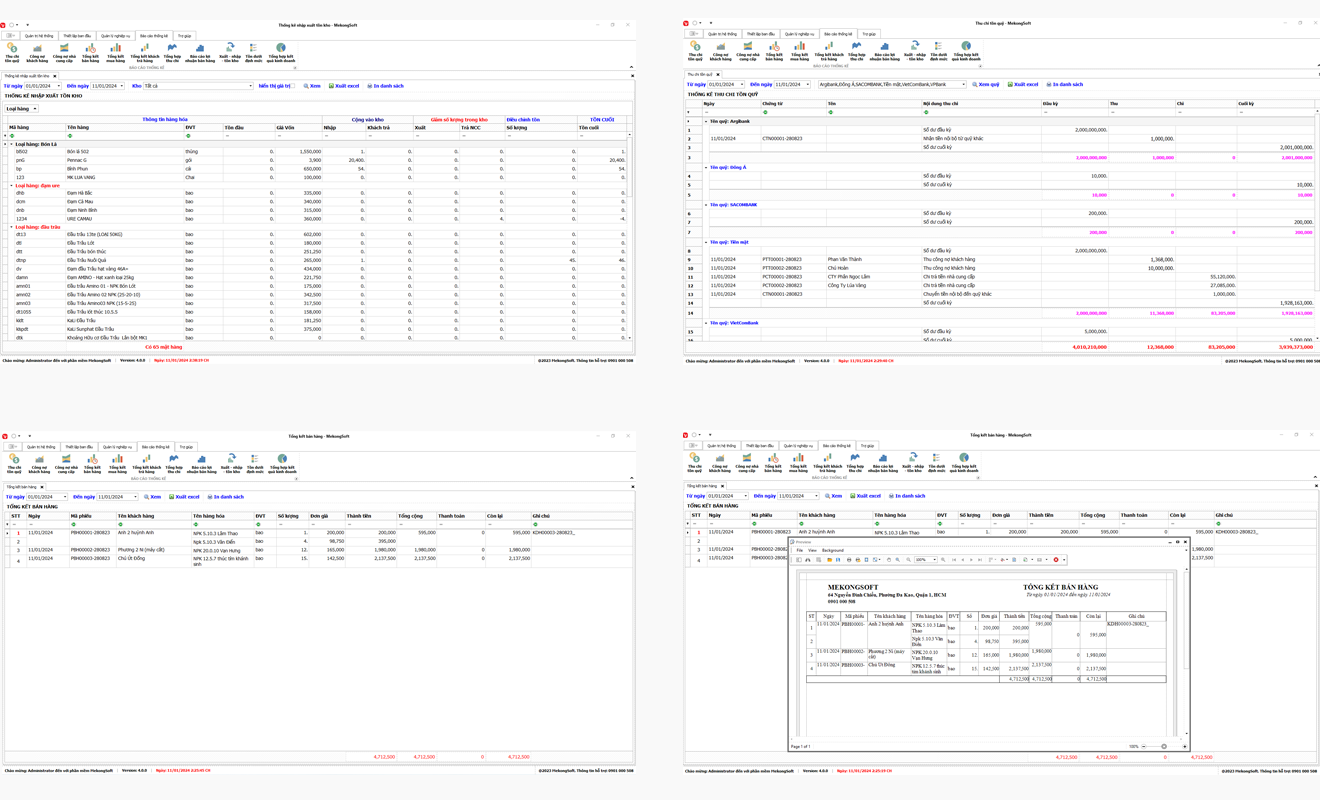
Task: Open the 'Kho' Tất cả dropdown
Action: (250, 86)
